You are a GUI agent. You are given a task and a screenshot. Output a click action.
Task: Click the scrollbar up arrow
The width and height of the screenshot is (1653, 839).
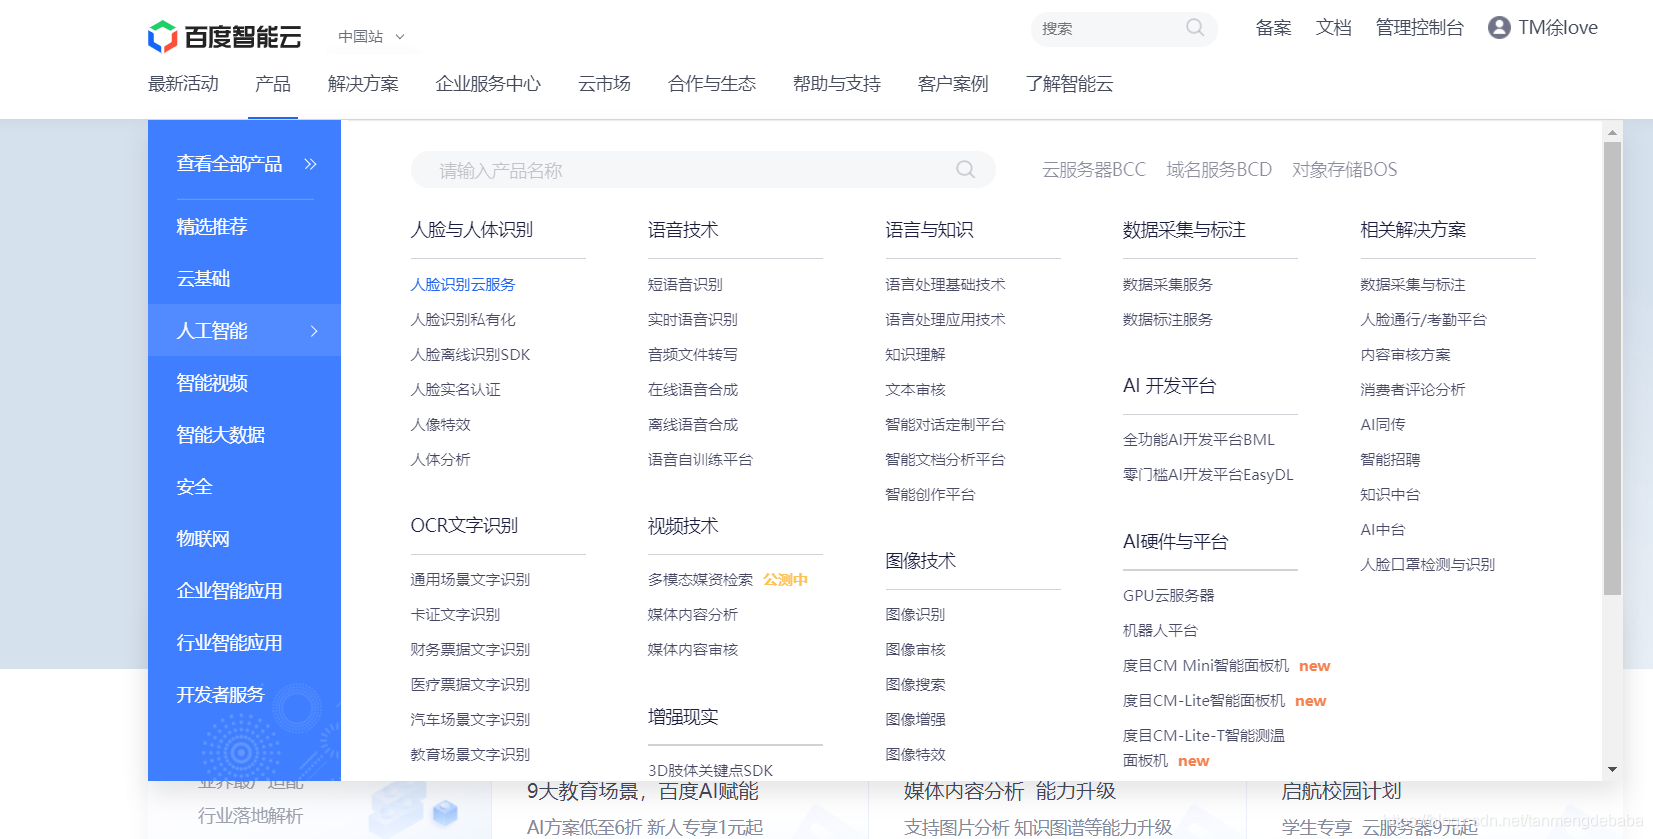1612,132
